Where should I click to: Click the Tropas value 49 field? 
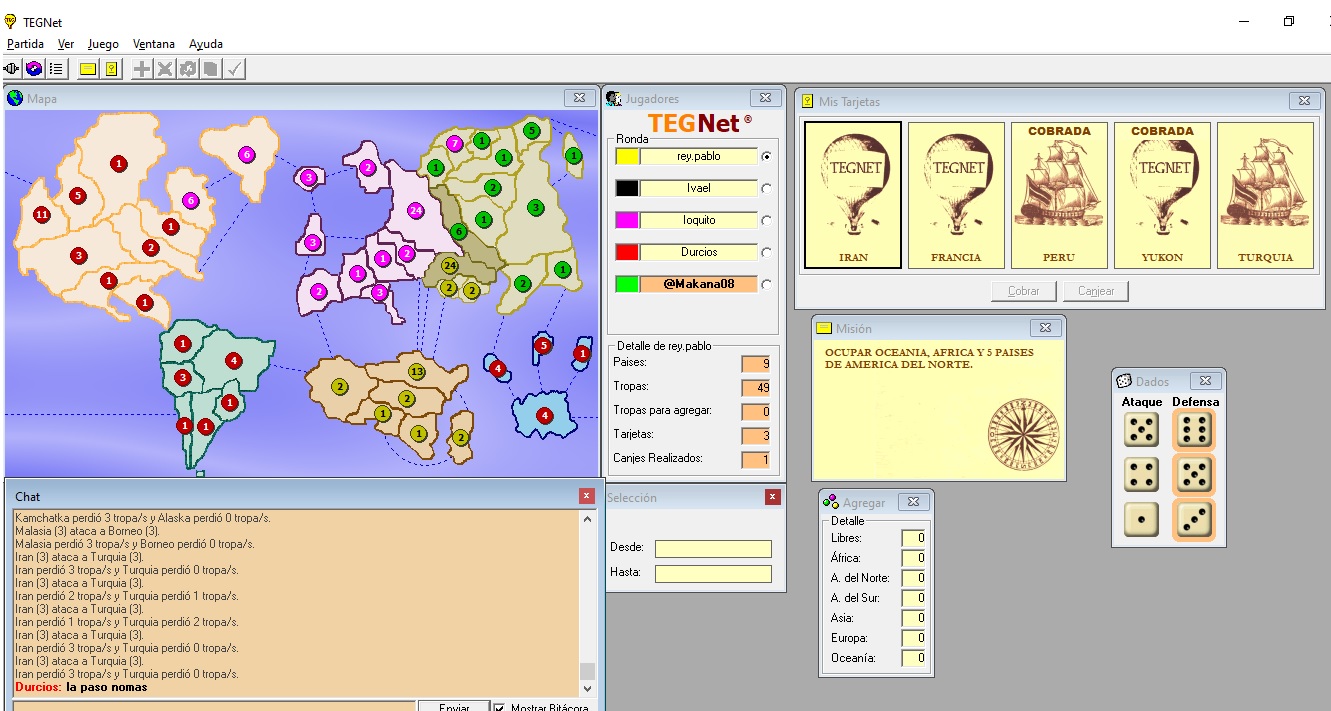pos(756,387)
